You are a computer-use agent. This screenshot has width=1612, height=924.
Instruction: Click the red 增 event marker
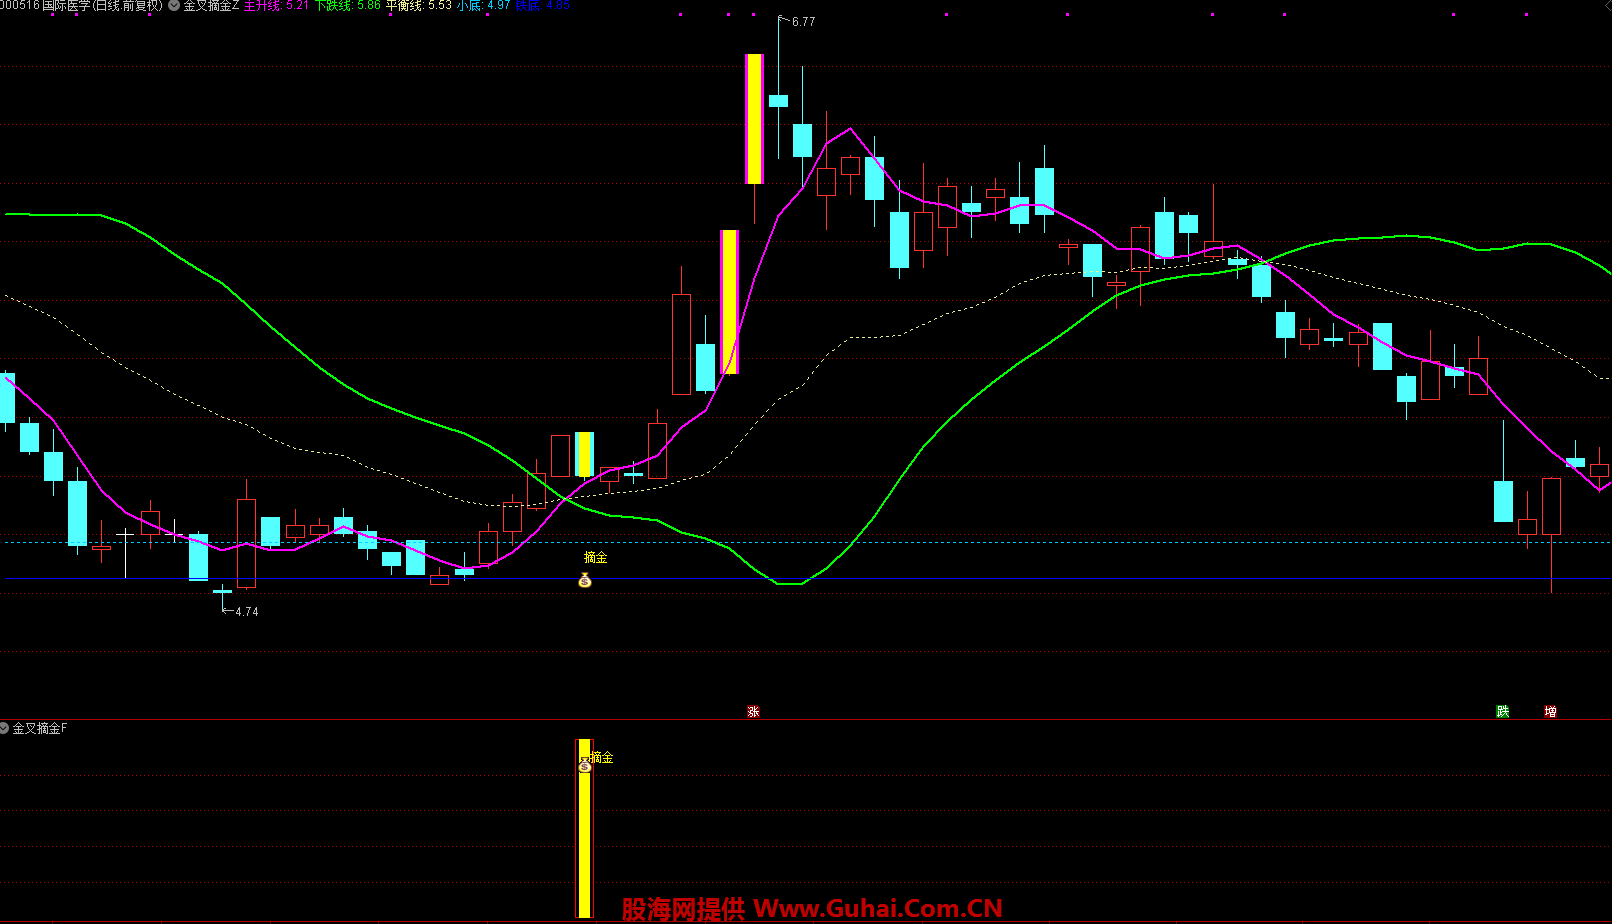1550,711
